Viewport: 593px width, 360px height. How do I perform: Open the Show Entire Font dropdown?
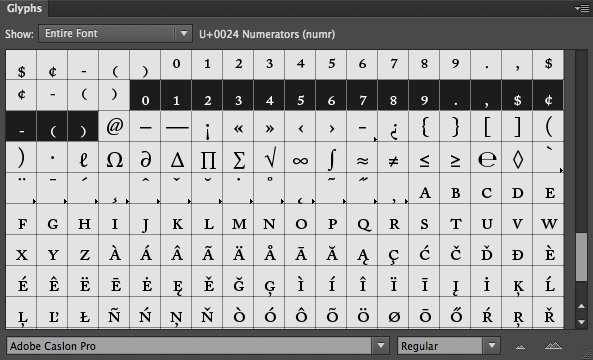[x=115, y=33]
